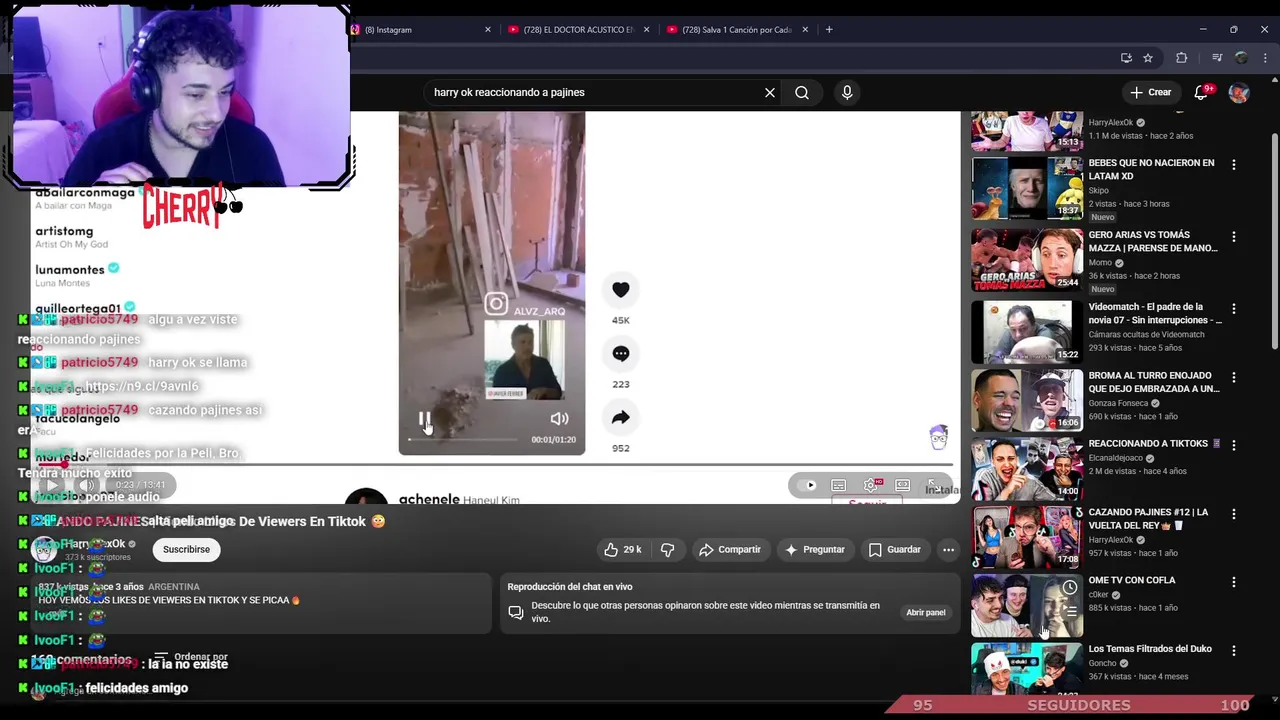Open the YouTube account avatar menu
The height and width of the screenshot is (720, 1280).
click(1239, 92)
